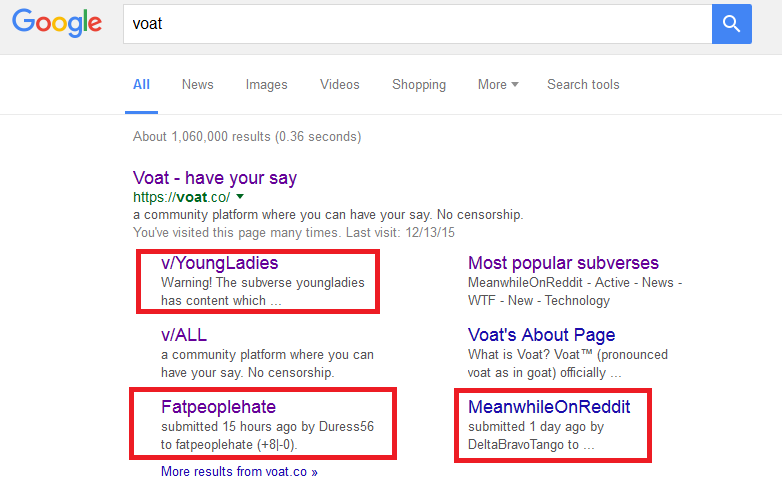Viewport: 782px width, 501px height.
Task: Switch to the News tab
Action: click(197, 85)
